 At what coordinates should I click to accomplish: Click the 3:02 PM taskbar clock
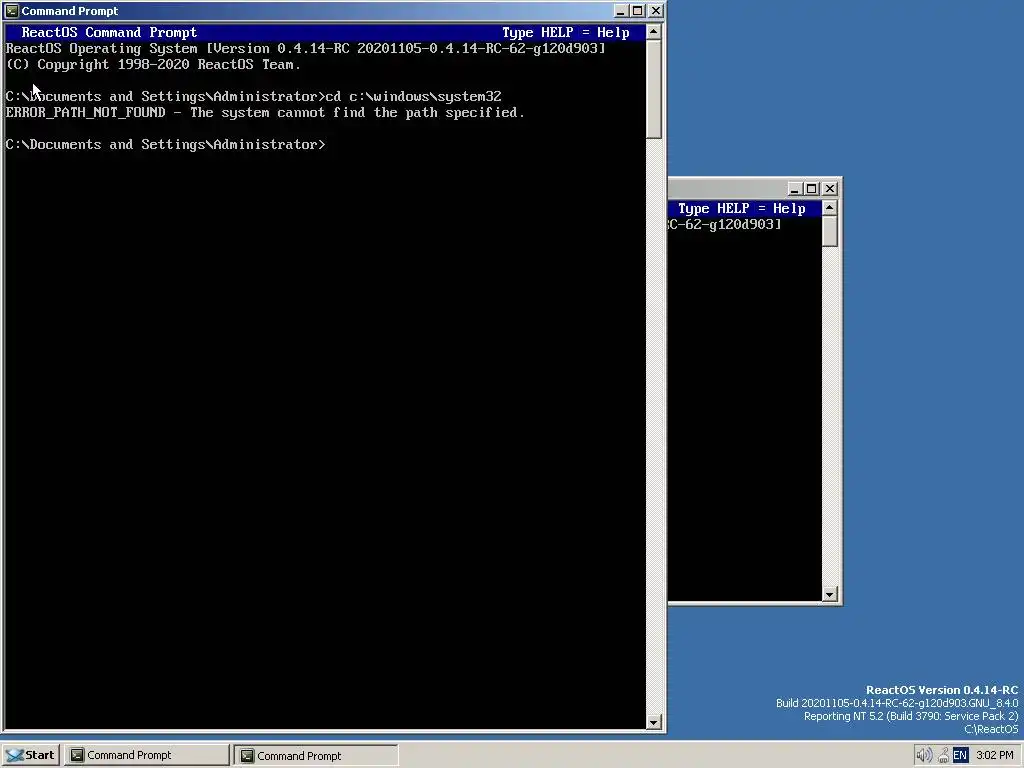(995, 755)
